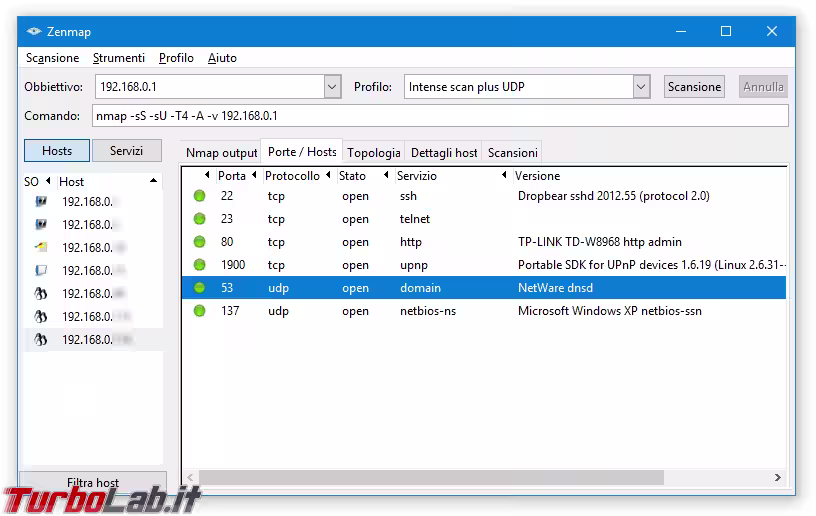Click the left arrow of the horizontal scrollbar
816x516 pixels.
(190, 478)
